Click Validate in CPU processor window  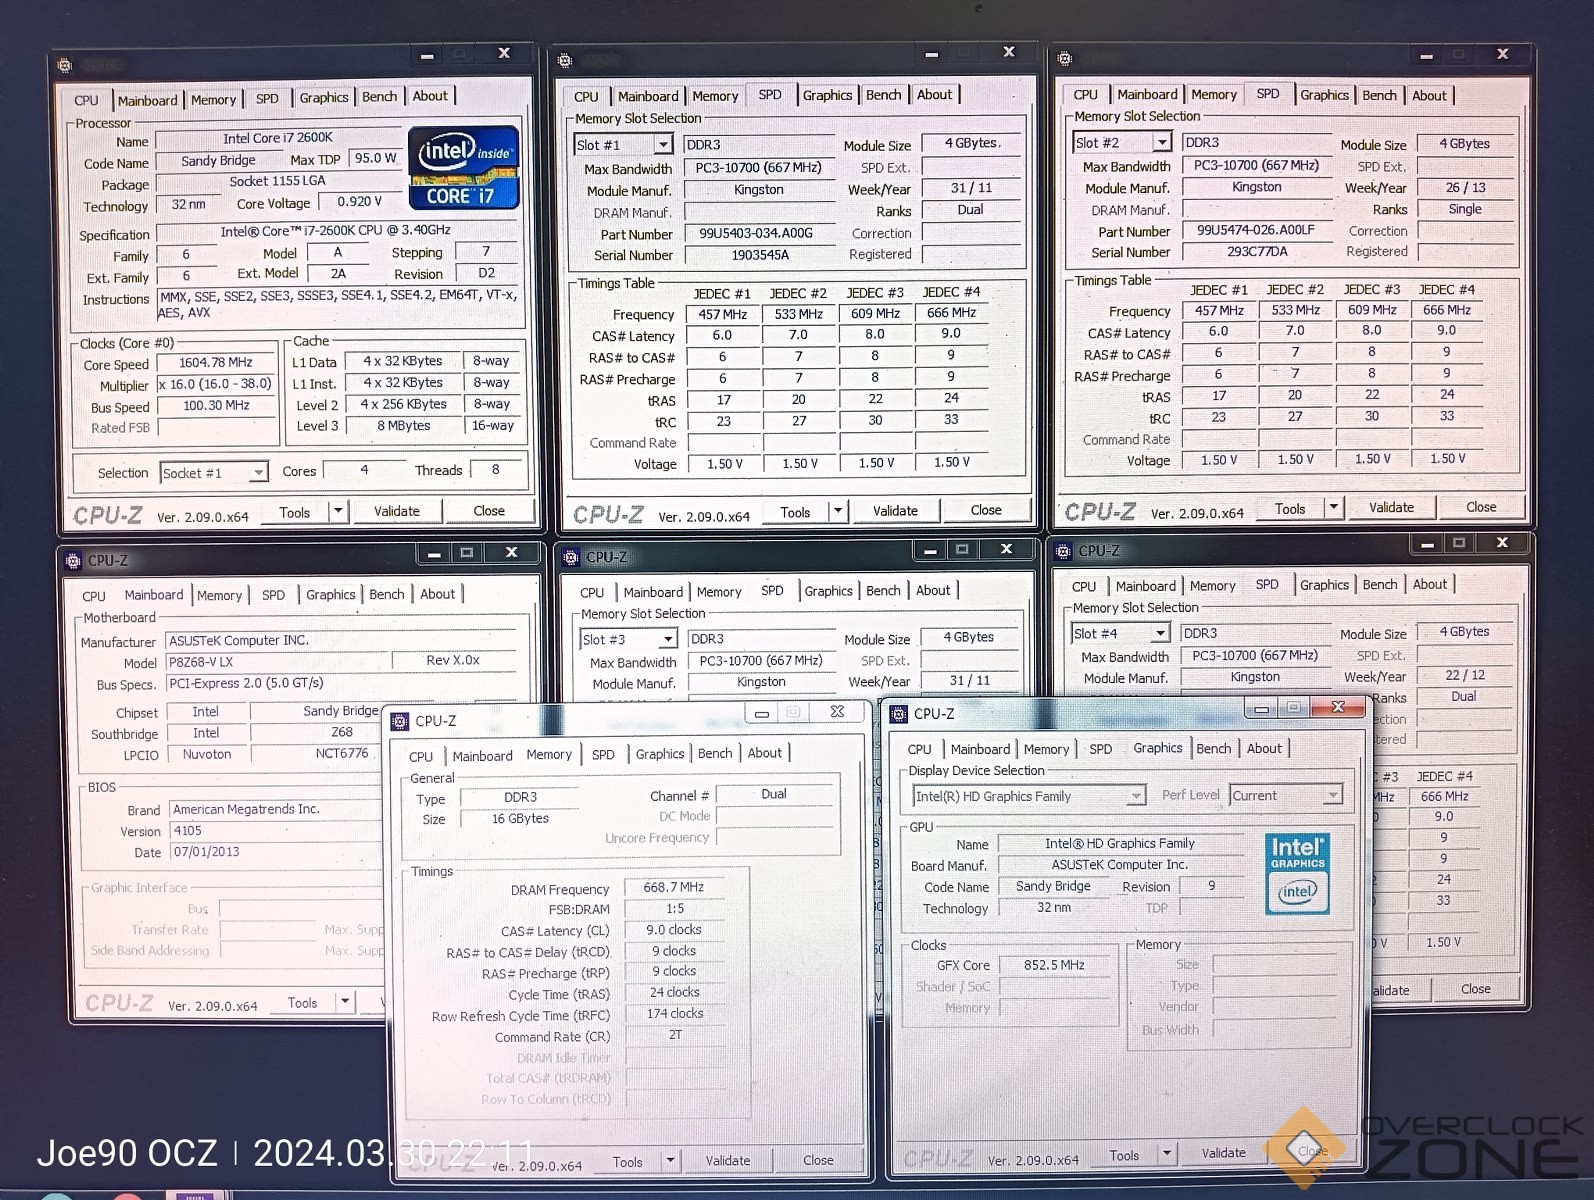click(397, 511)
